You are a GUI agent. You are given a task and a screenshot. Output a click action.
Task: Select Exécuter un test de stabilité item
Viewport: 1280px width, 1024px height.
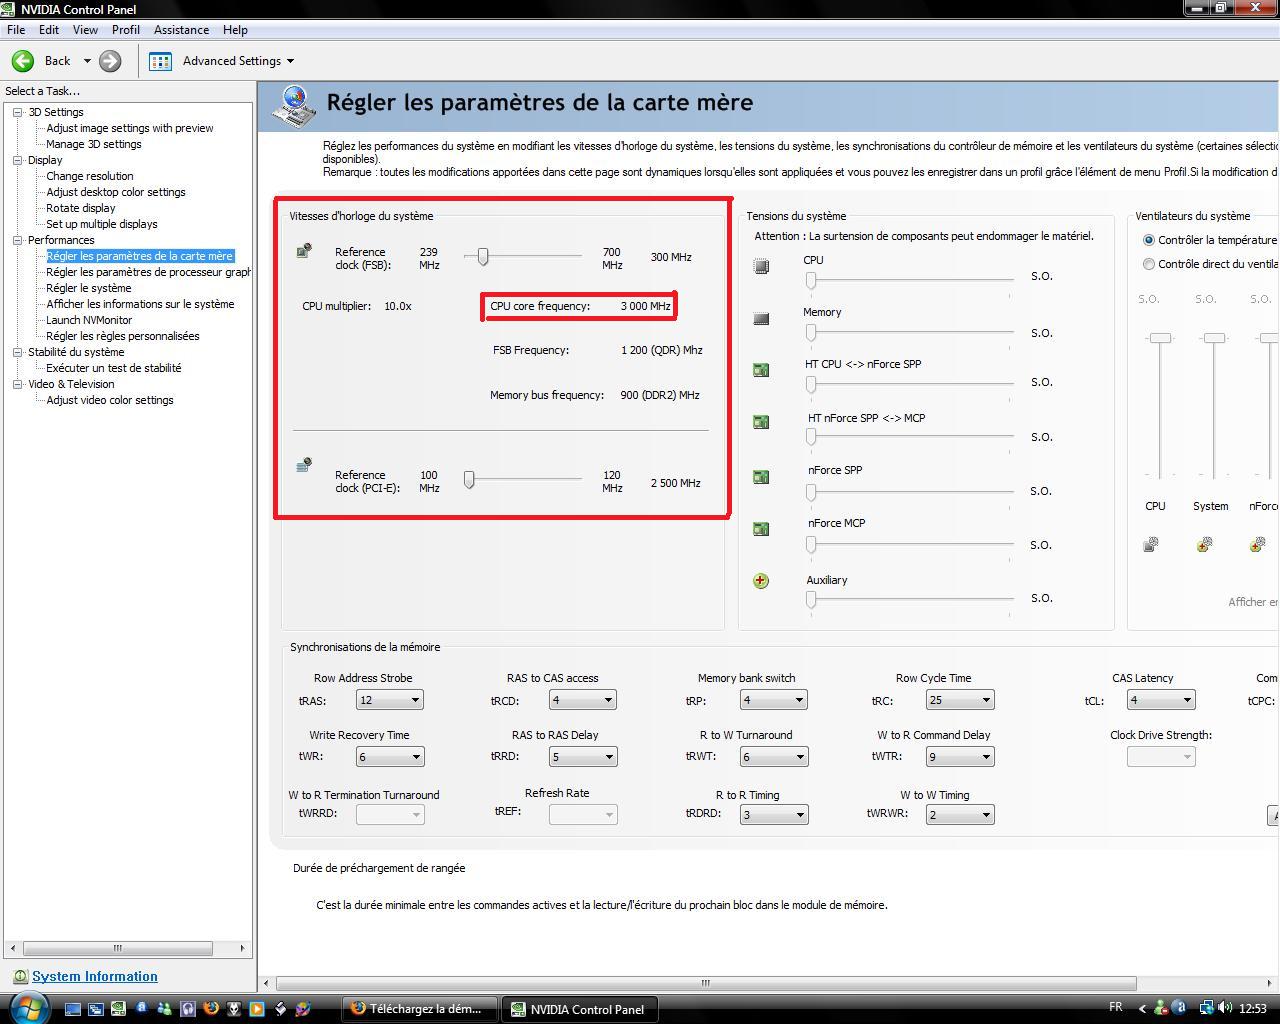coord(114,368)
